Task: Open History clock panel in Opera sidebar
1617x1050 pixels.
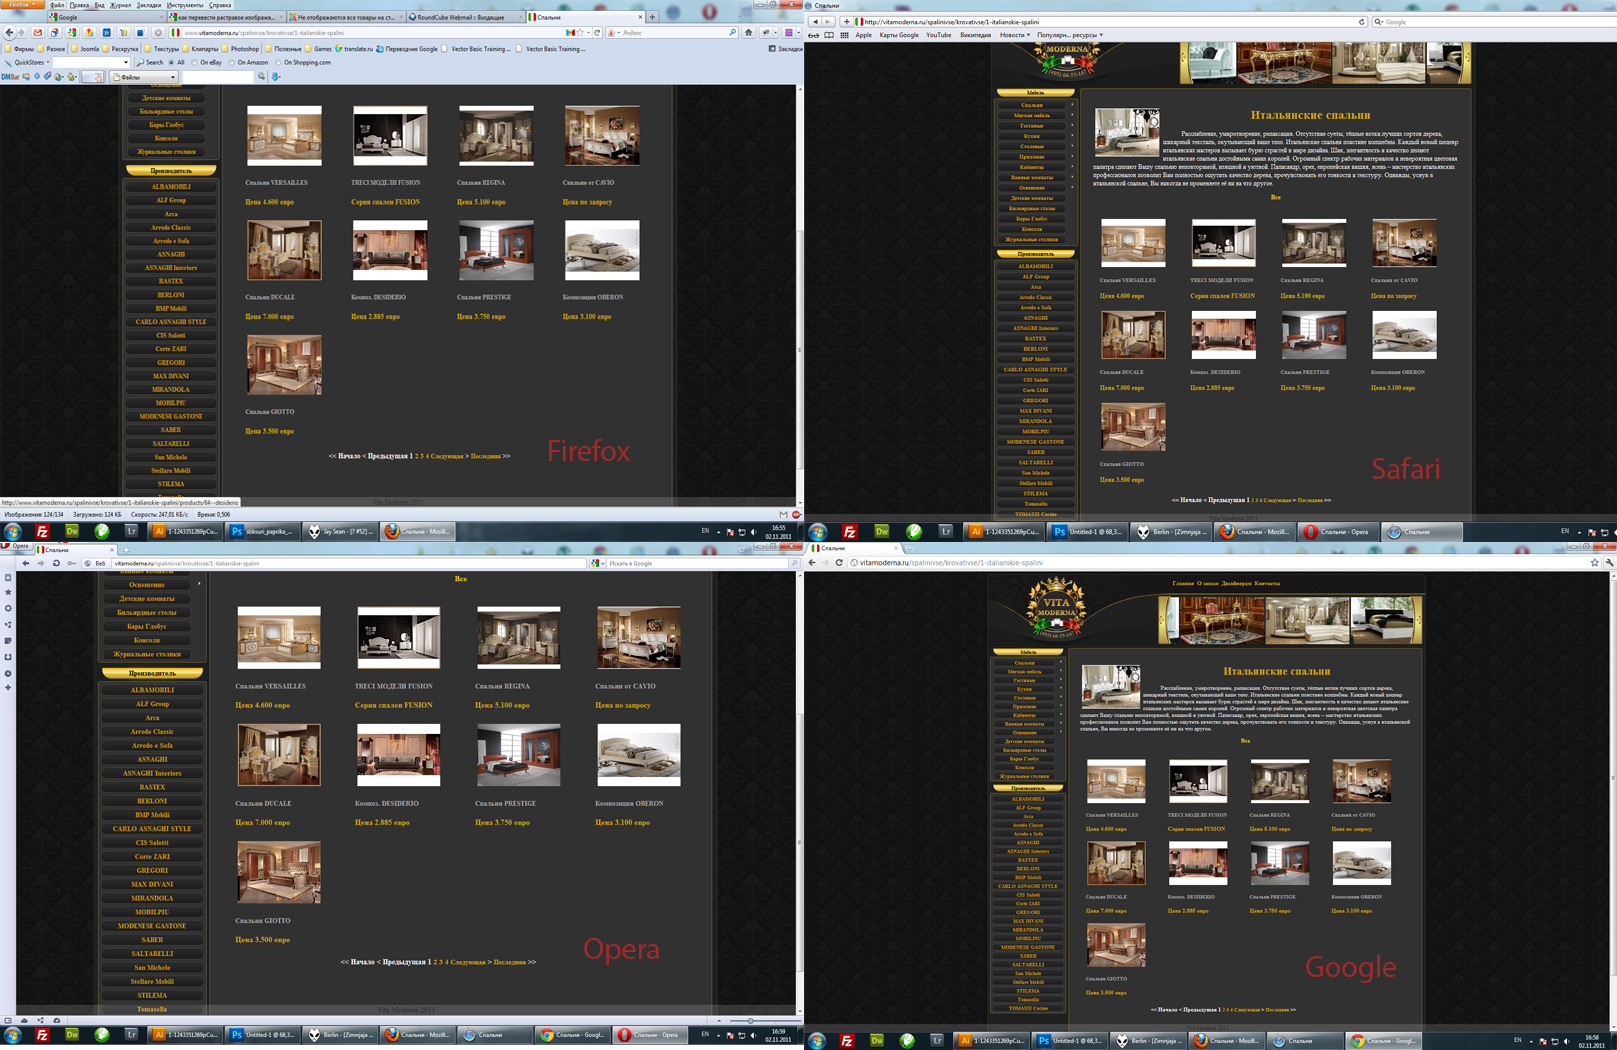Action: [8, 673]
